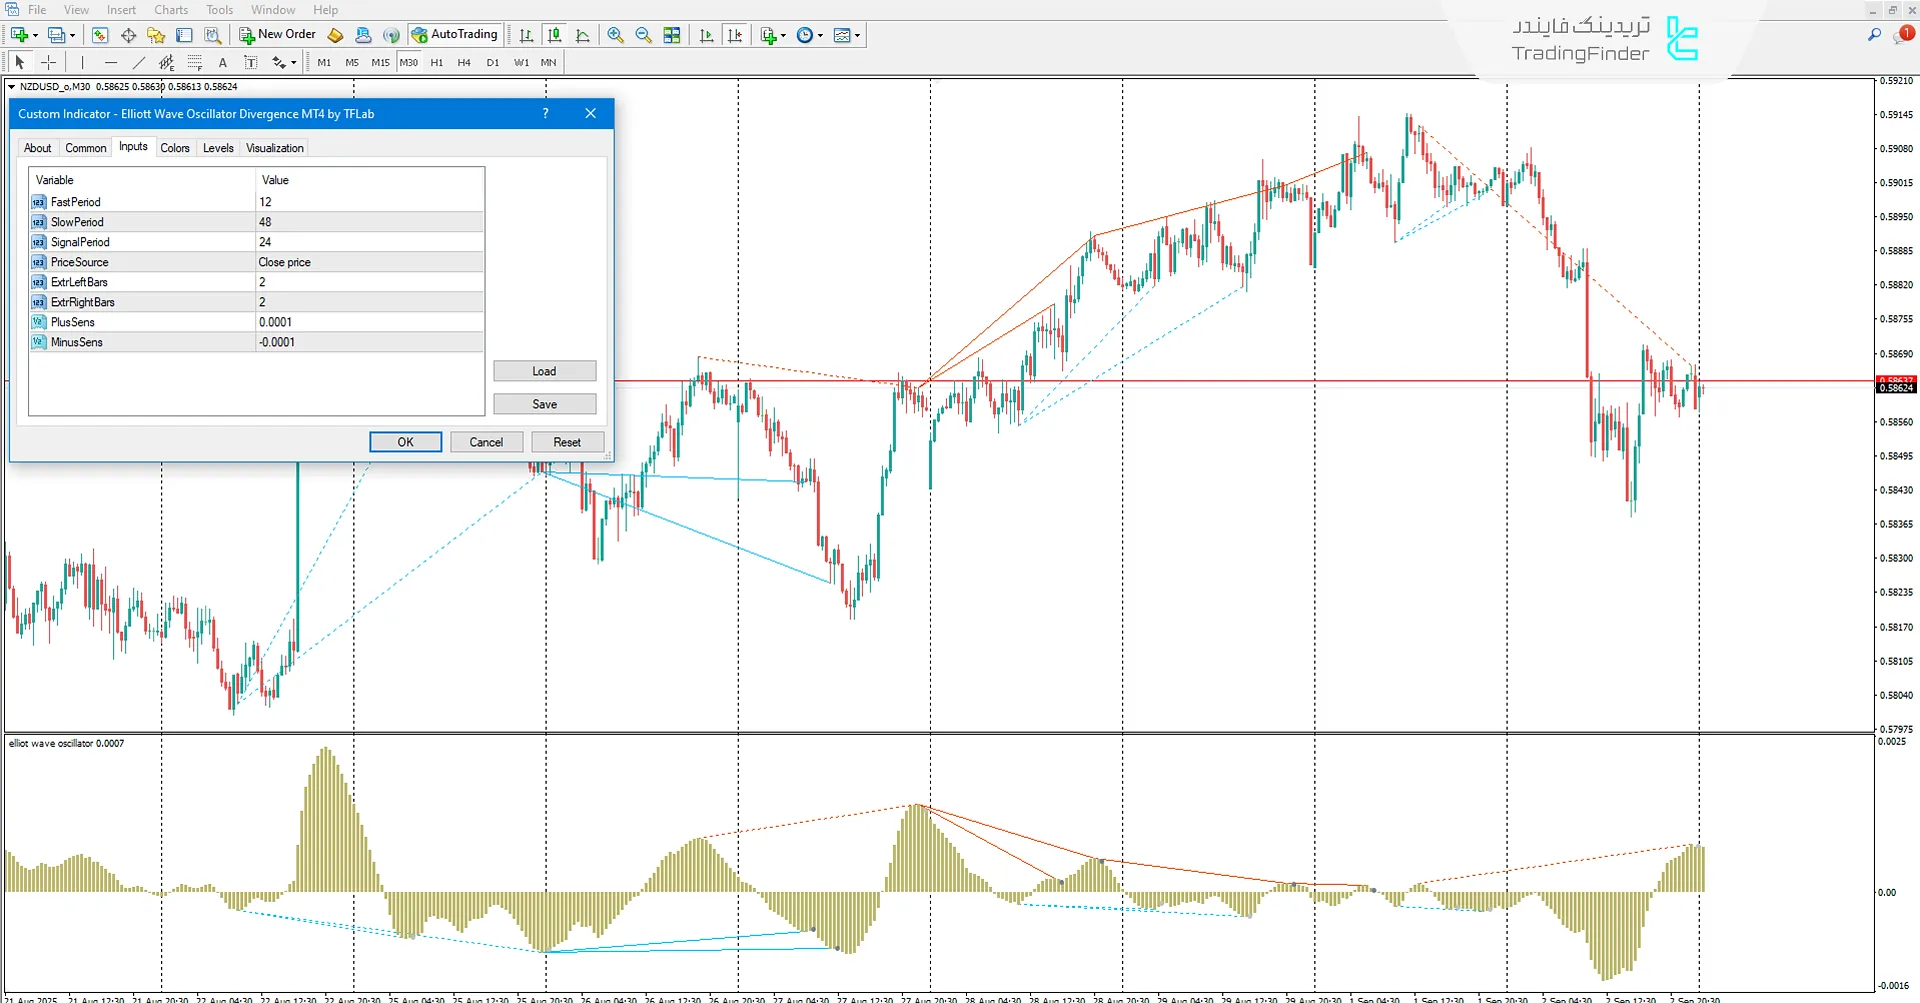The image size is (1920, 1003).
Task: Toggle AutoTrading on
Action: (x=456, y=34)
